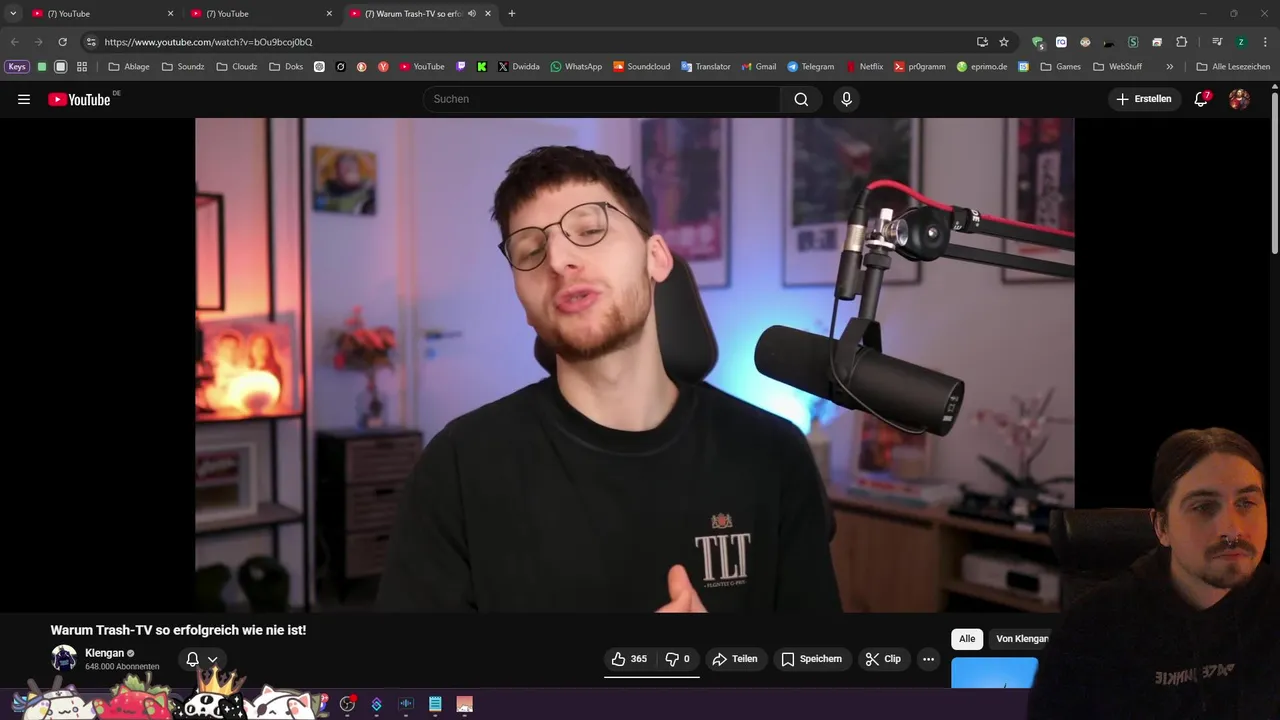1280x720 pixels.
Task: Share the video via Teilen
Action: pyautogui.click(x=735, y=659)
